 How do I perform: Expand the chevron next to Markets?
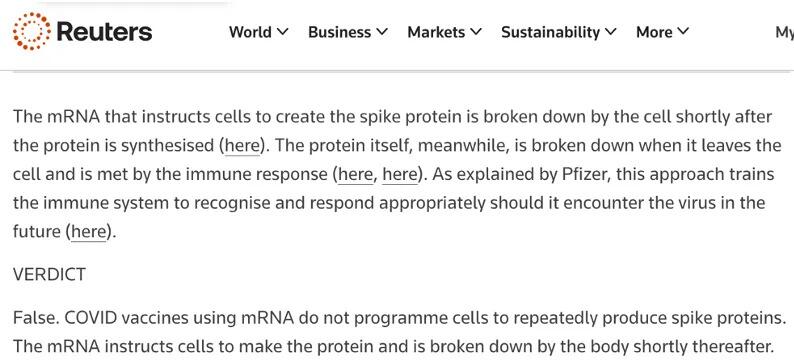click(x=476, y=32)
